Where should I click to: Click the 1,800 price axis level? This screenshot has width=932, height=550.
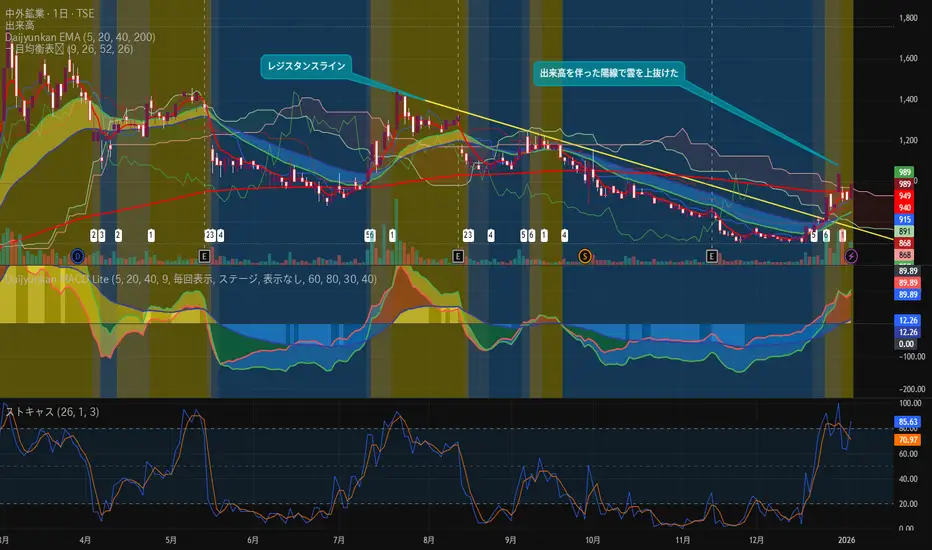(x=908, y=18)
